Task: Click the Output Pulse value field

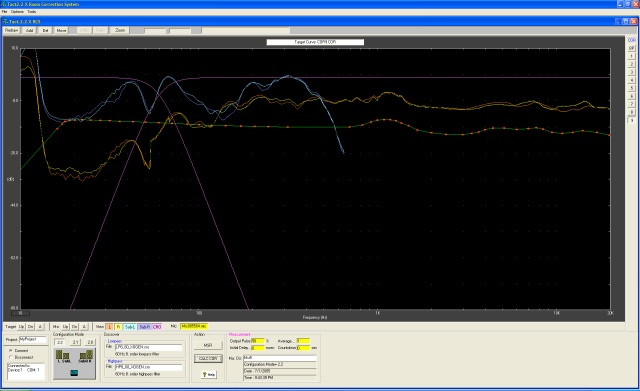Action: tap(258, 341)
